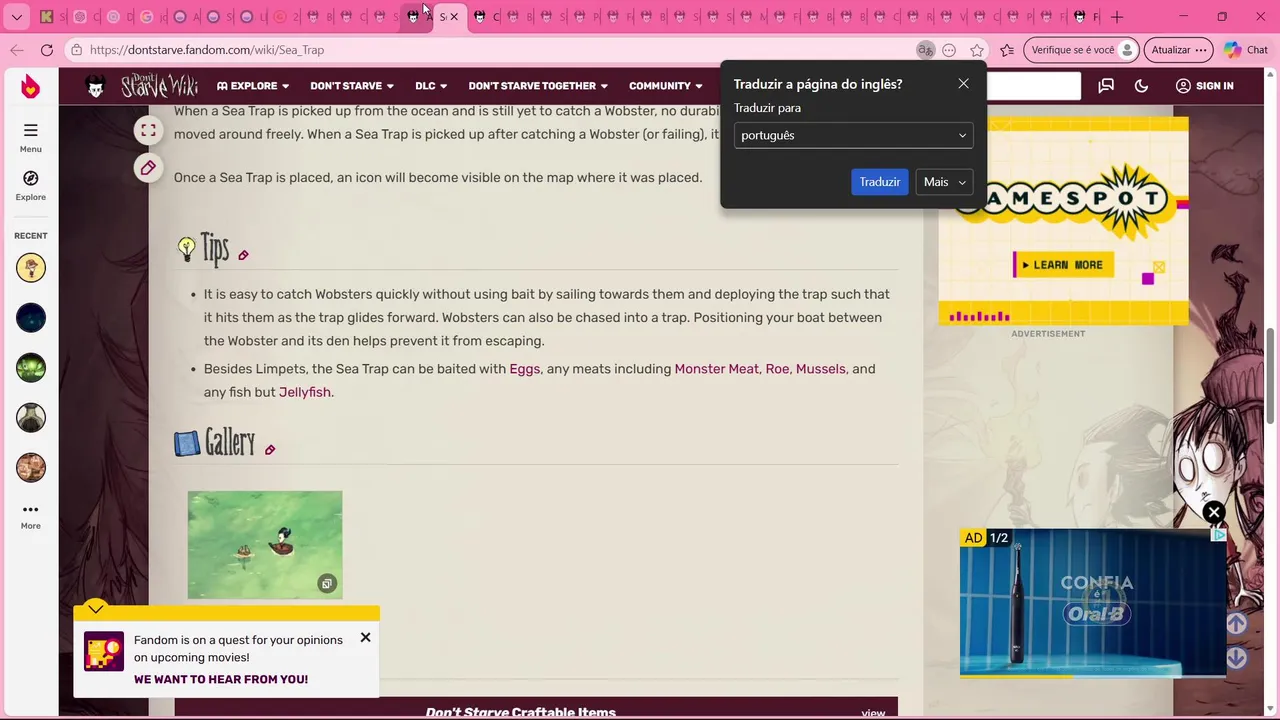Open the Mais options dropdown

click(944, 182)
